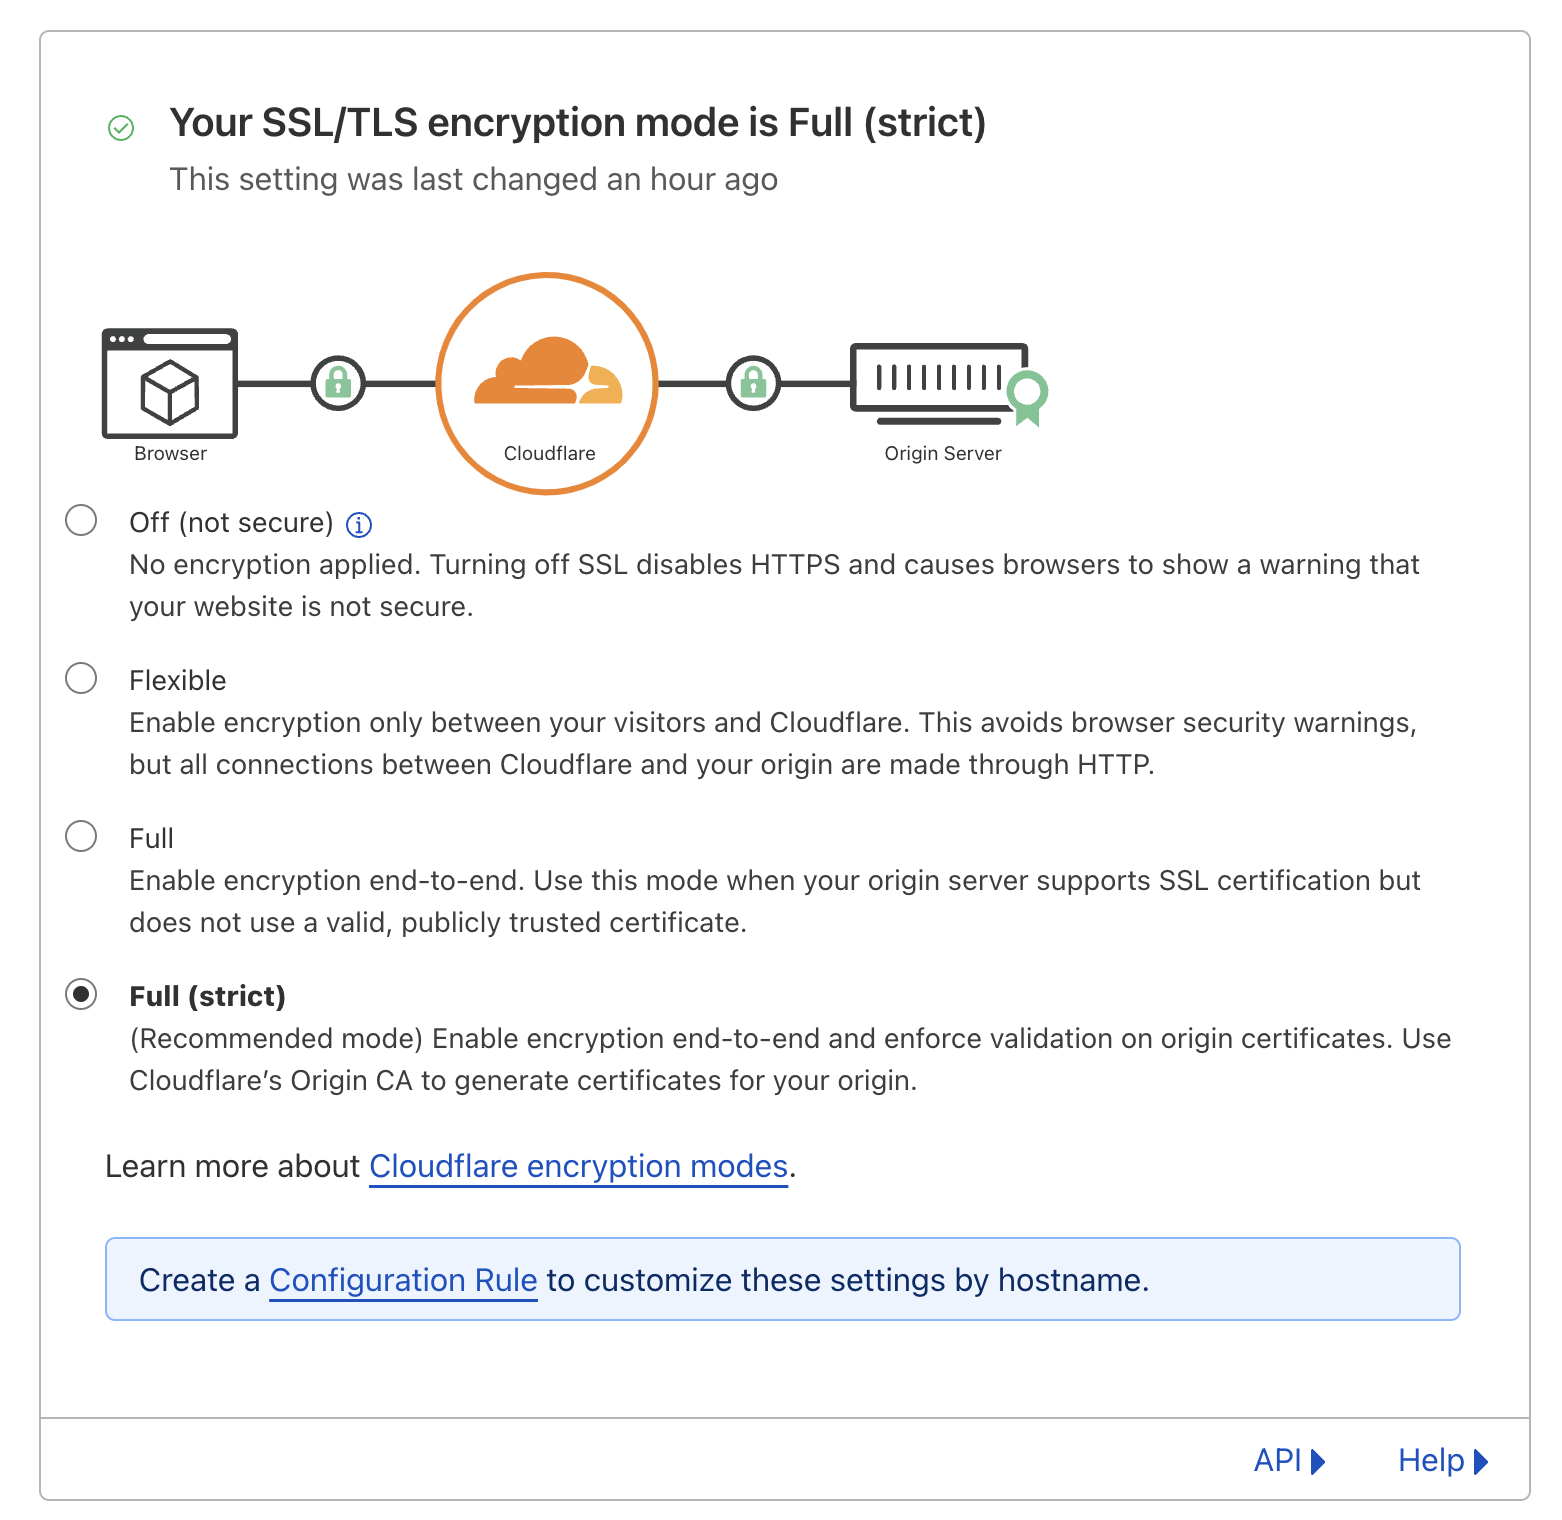Image resolution: width=1562 pixels, height=1520 pixels.
Task: Click the blue Configuration Rule banner
Action: click(784, 1279)
